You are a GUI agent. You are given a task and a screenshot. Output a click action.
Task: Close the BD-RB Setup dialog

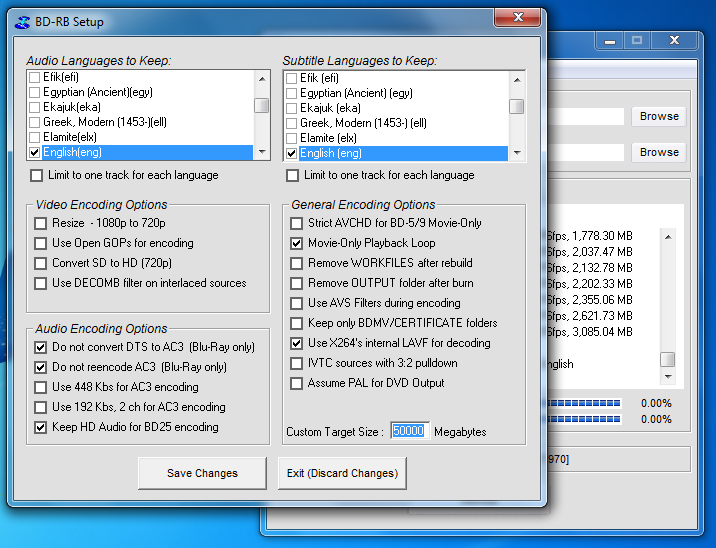[518, 17]
